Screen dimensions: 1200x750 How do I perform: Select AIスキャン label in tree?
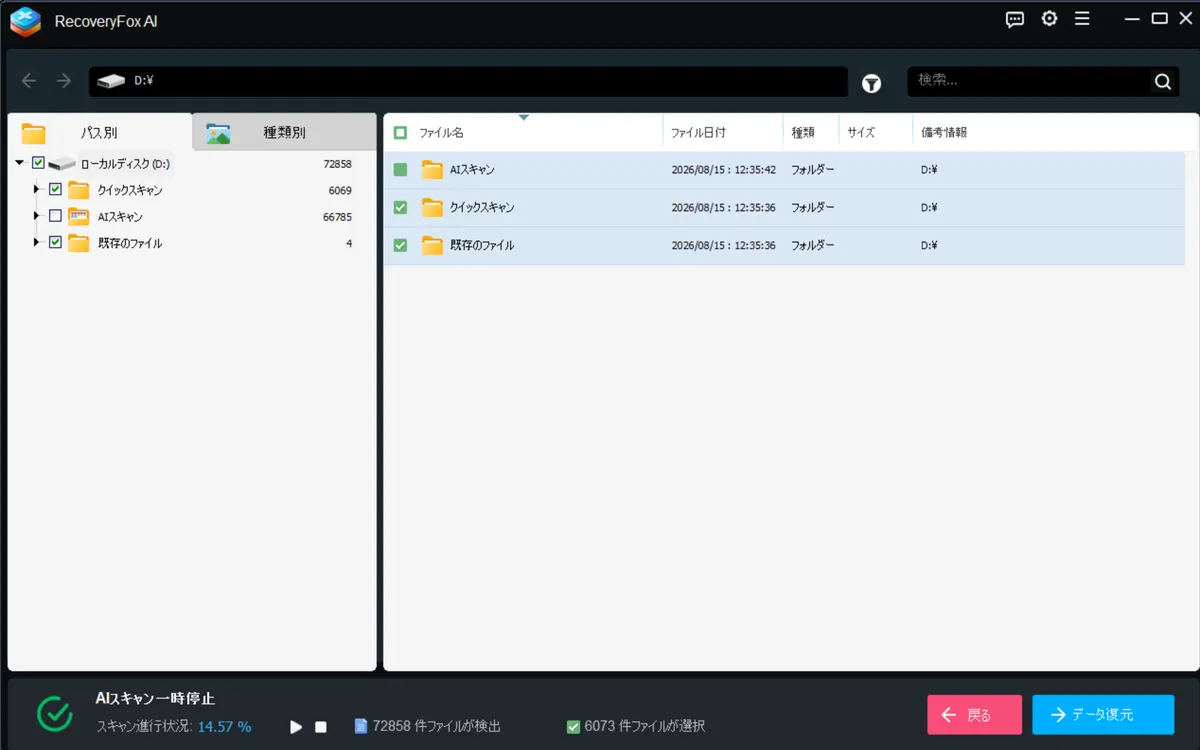[120, 217]
